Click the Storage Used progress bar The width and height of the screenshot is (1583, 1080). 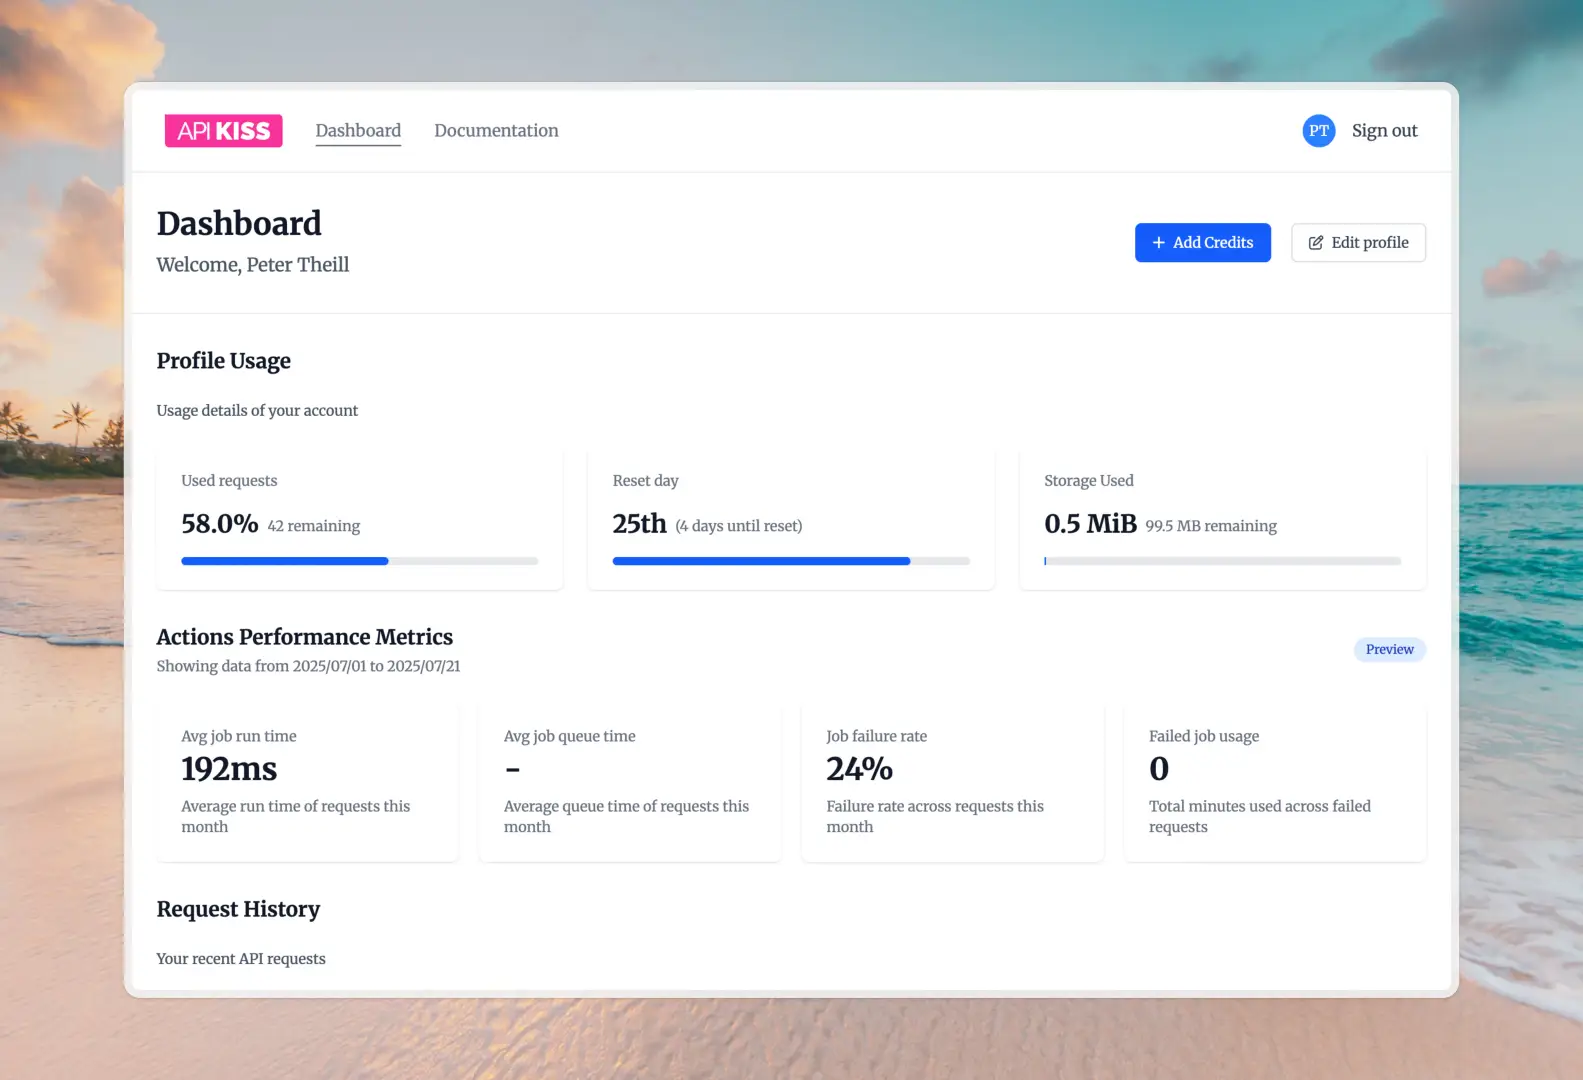(x=1222, y=561)
